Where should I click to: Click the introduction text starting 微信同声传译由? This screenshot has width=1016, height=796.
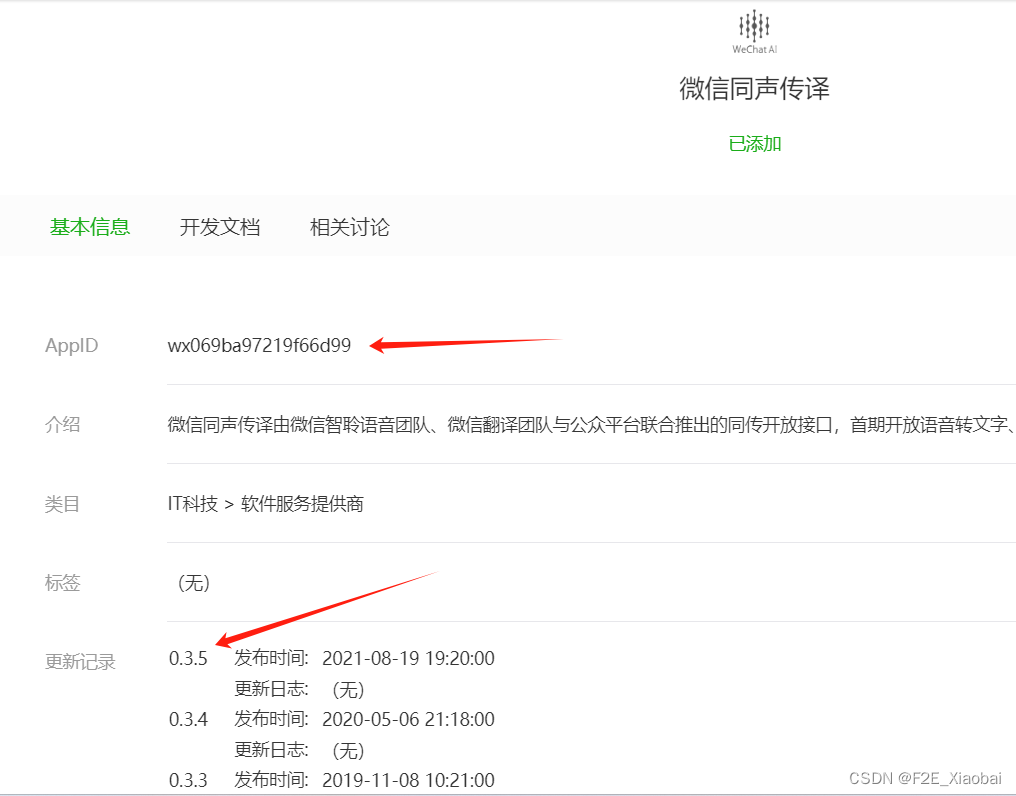click(x=591, y=425)
